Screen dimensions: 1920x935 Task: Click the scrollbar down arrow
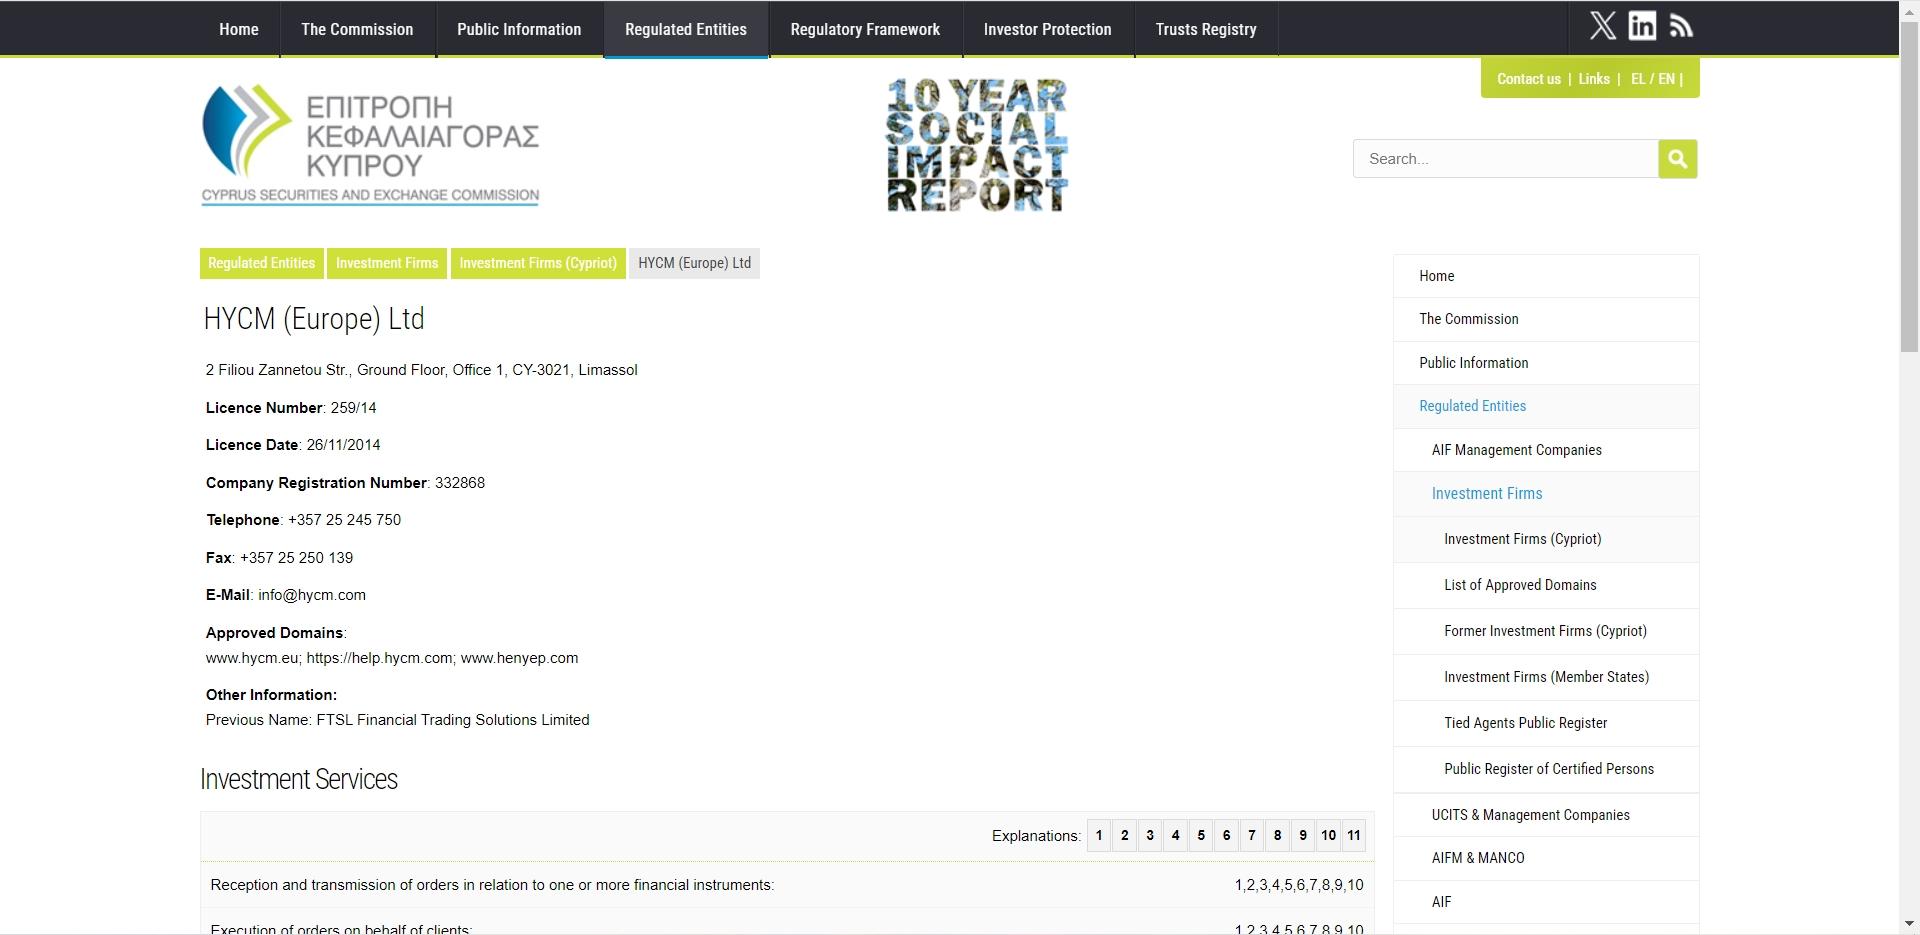coord(1909,924)
